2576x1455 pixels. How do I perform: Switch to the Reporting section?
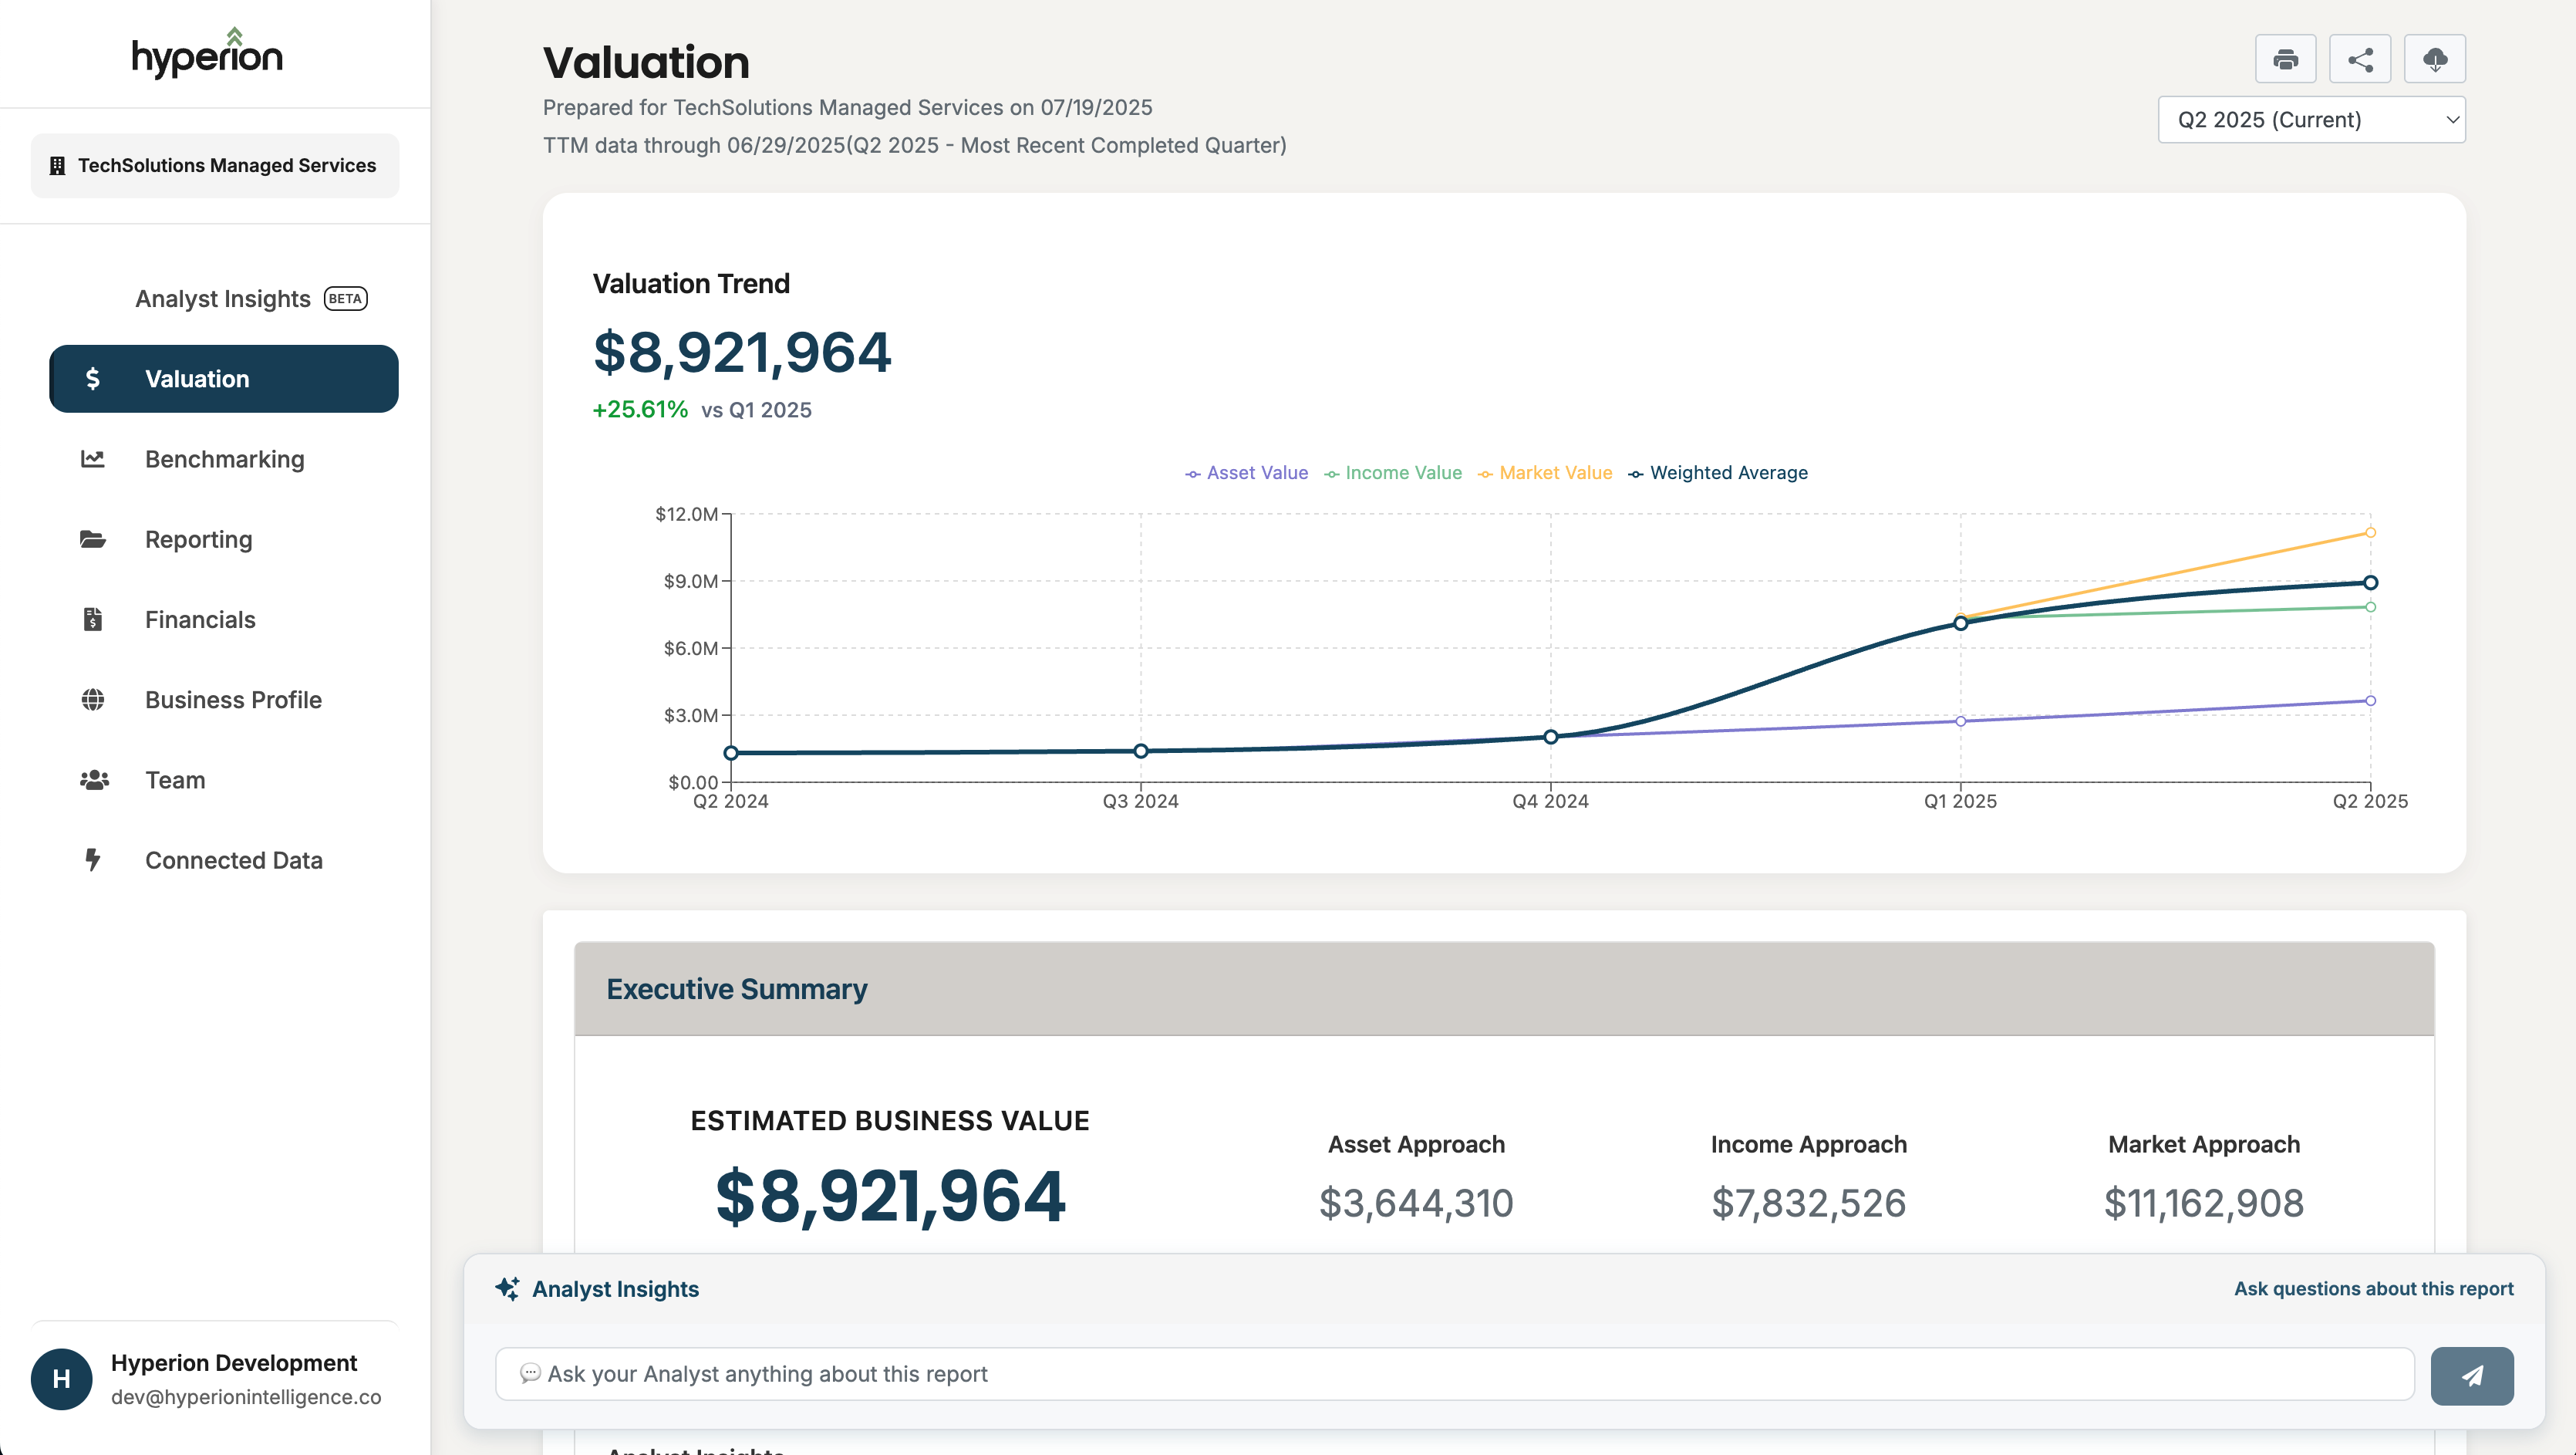[198, 539]
